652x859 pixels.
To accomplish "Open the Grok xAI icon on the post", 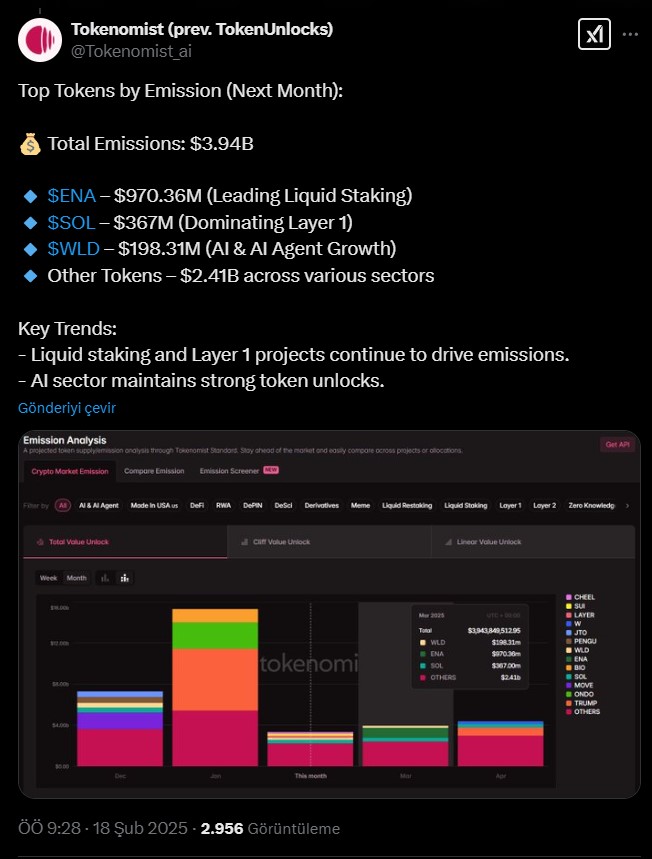I will [594, 35].
